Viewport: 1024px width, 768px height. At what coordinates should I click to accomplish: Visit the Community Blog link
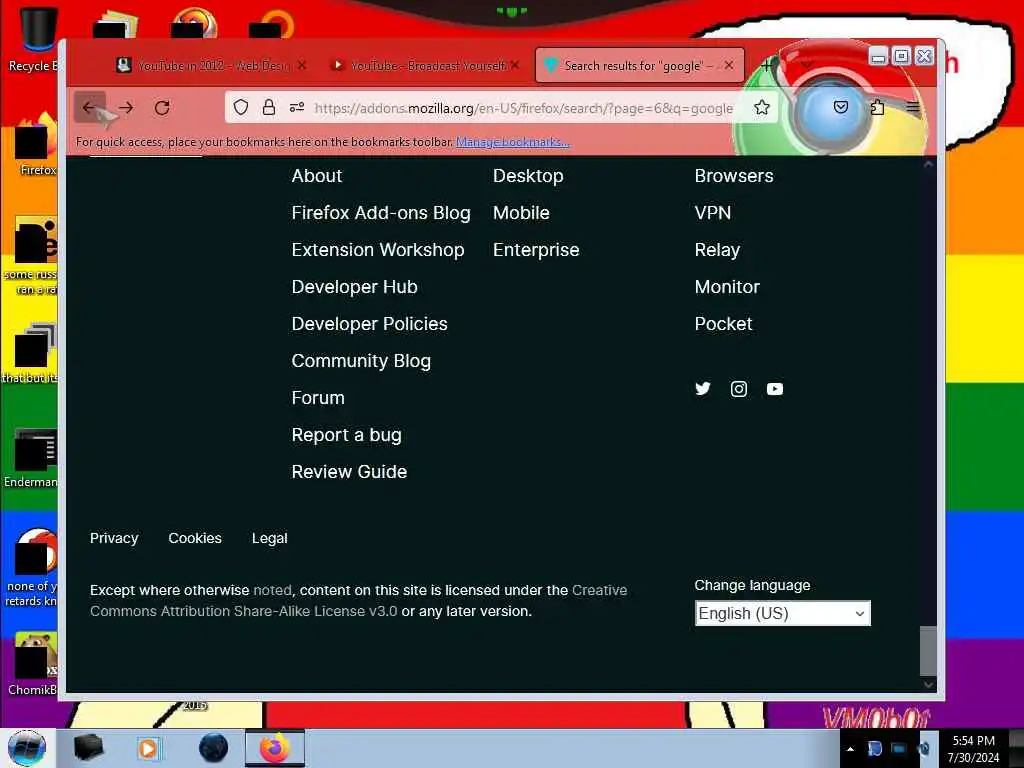coord(360,361)
